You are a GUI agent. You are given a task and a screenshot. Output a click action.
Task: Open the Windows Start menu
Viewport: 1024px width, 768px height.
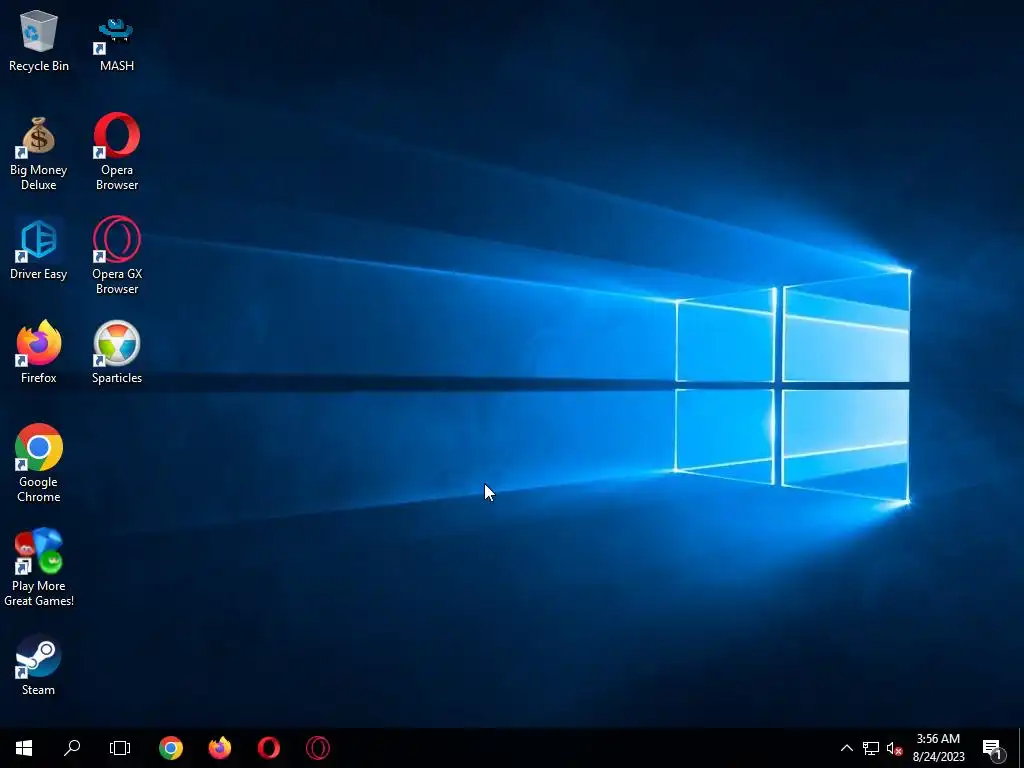pos(24,748)
